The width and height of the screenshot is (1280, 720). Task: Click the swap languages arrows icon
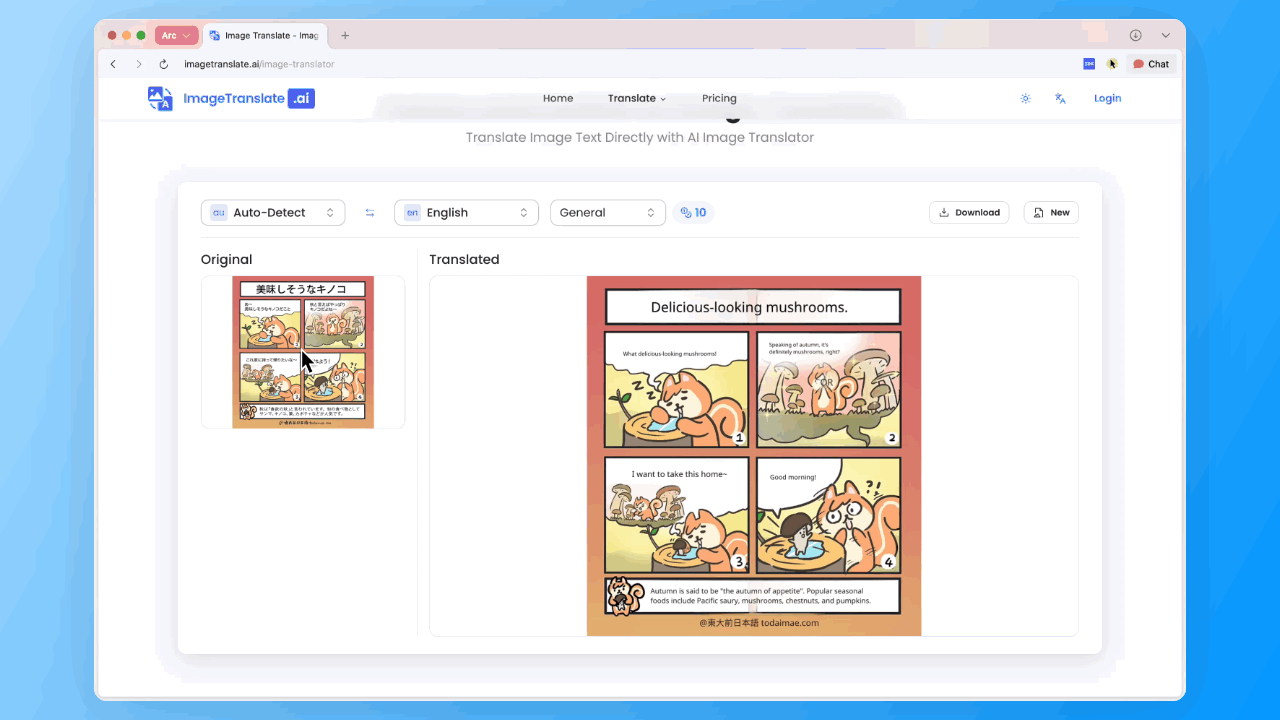click(x=369, y=212)
